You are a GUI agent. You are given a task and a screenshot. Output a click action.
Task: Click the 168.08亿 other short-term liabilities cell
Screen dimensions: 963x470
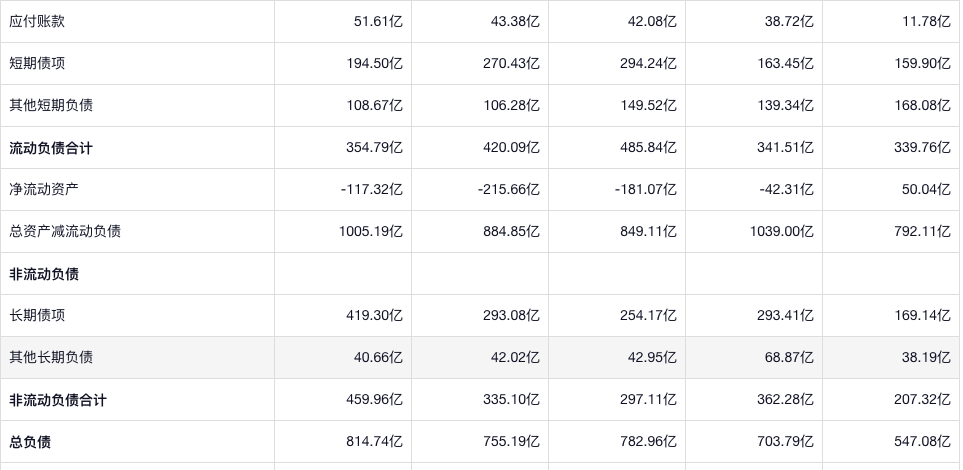[x=921, y=105]
